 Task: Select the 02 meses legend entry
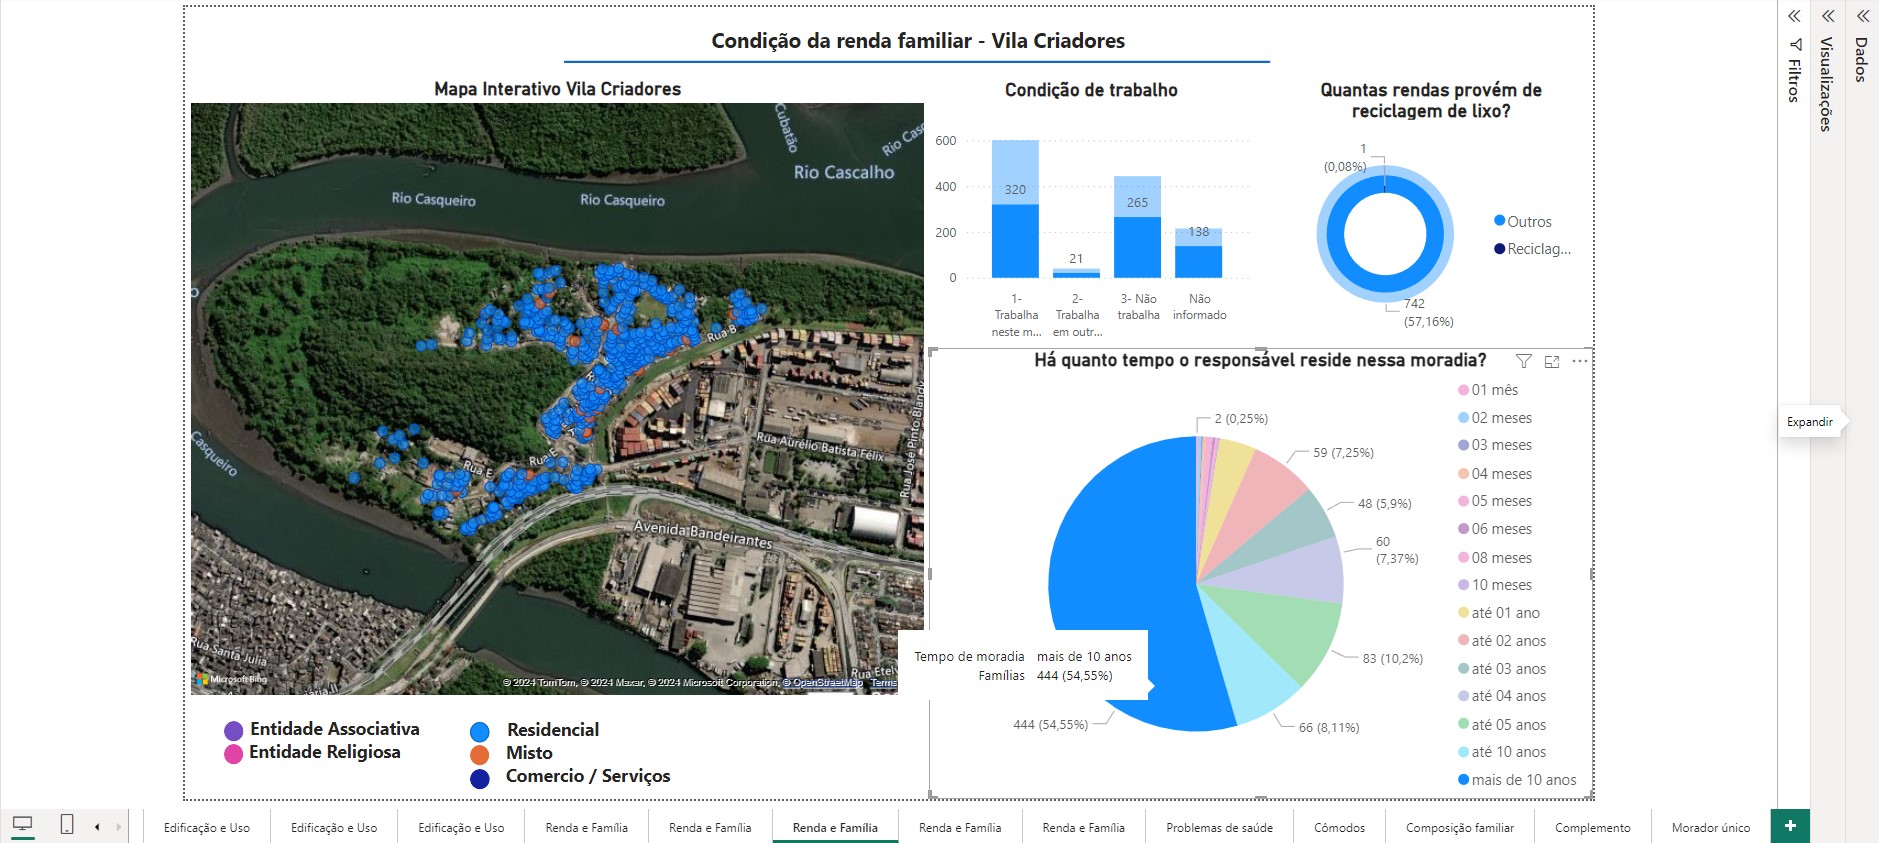tap(1495, 418)
